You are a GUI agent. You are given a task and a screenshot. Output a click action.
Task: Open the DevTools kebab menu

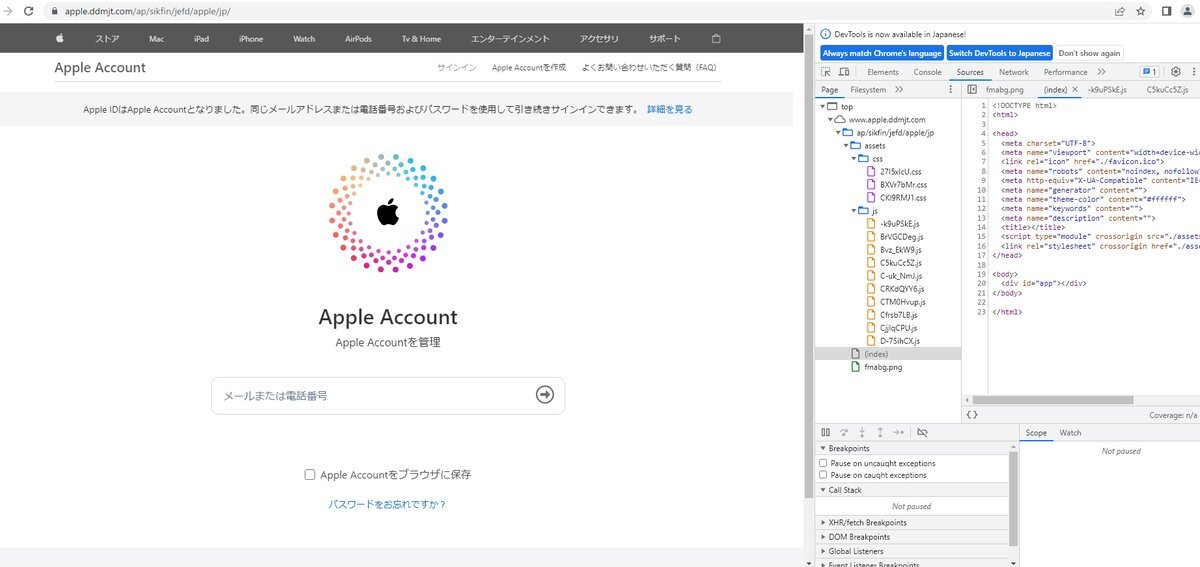[1192, 72]
